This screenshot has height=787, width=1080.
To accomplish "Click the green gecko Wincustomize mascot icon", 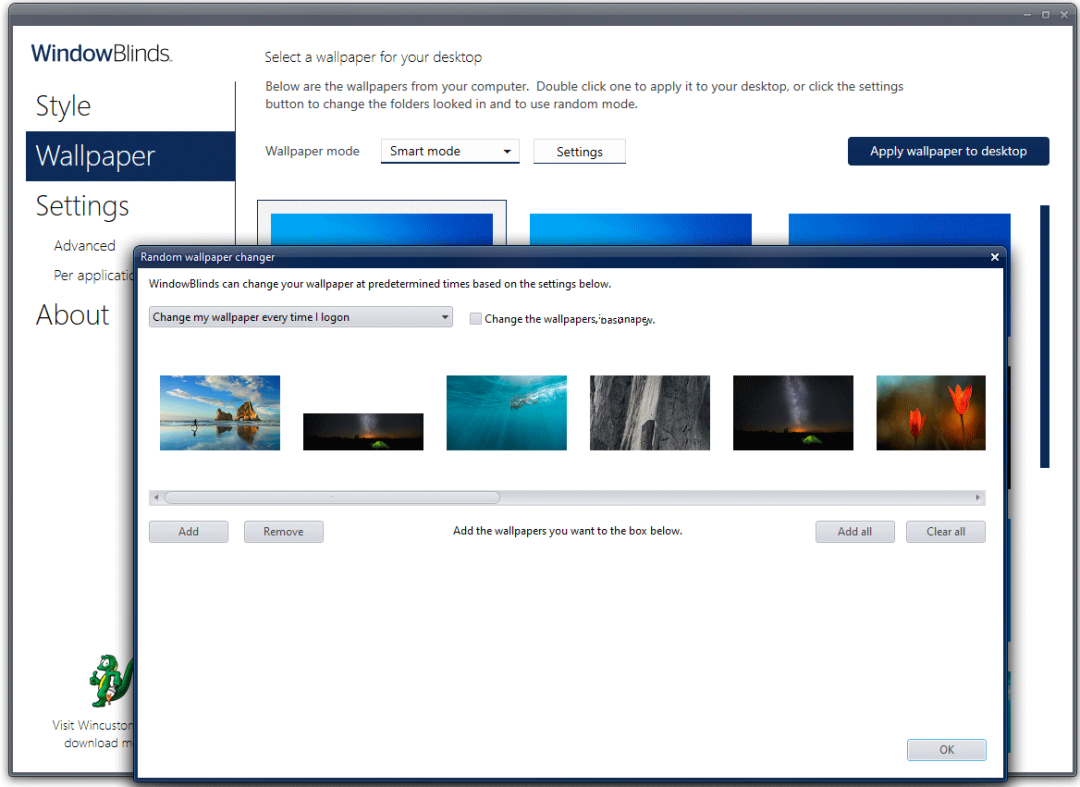I will [111, 680].
